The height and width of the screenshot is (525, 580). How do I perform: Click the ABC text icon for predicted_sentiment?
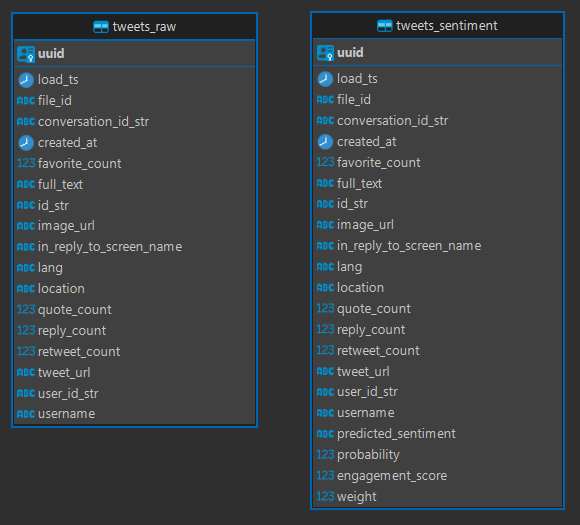pyautogui.click(x=325, y=434)
